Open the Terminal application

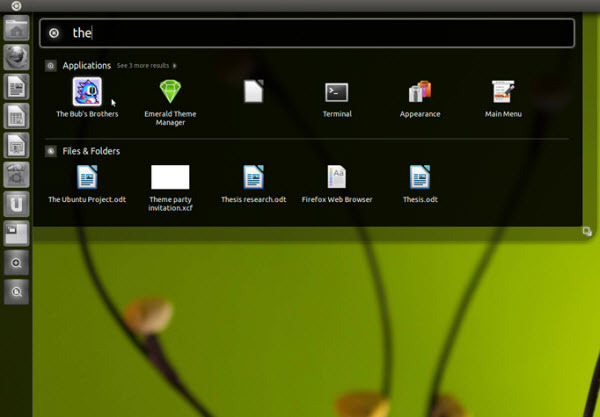(x=337, y=93)
